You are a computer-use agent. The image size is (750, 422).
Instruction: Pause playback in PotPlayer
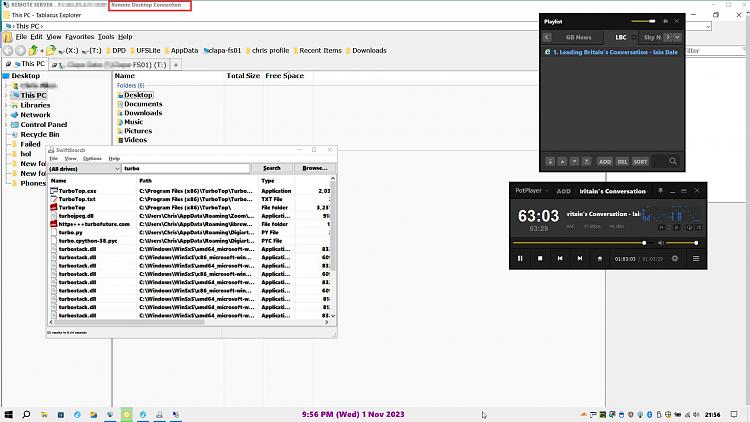[520, 258]
